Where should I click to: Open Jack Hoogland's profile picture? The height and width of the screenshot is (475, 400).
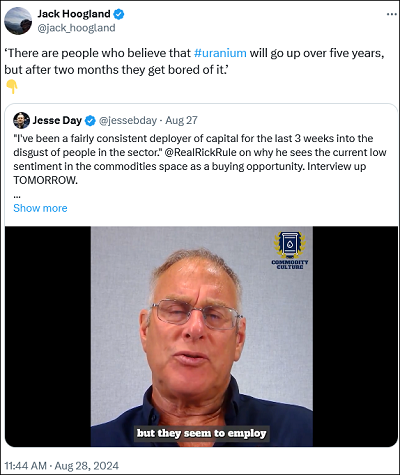point(18,21)
